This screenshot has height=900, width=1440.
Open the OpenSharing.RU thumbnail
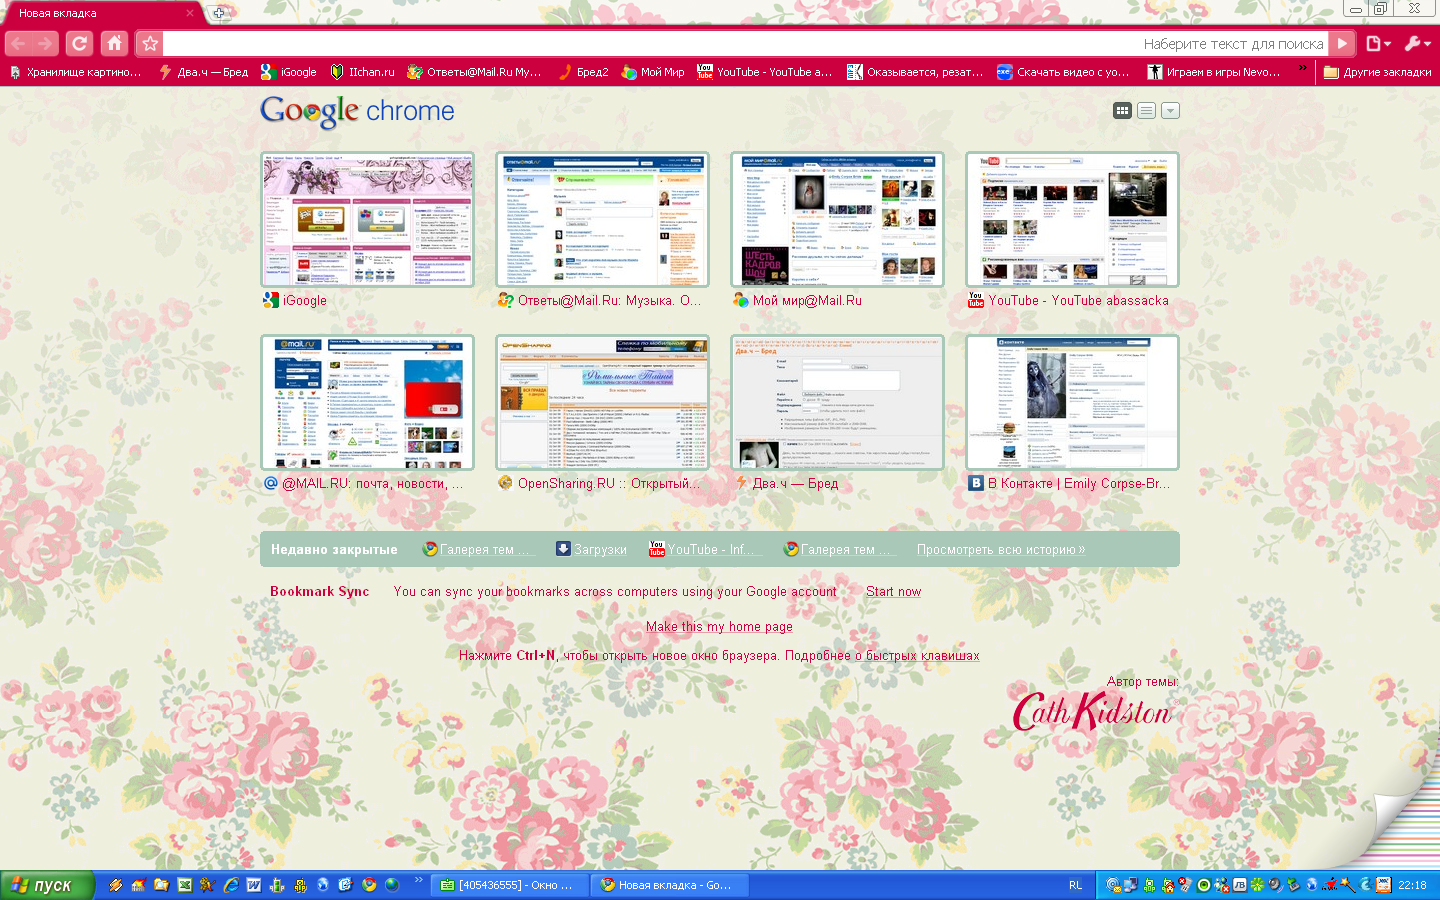pyautogui.click(x=602, y=402)
